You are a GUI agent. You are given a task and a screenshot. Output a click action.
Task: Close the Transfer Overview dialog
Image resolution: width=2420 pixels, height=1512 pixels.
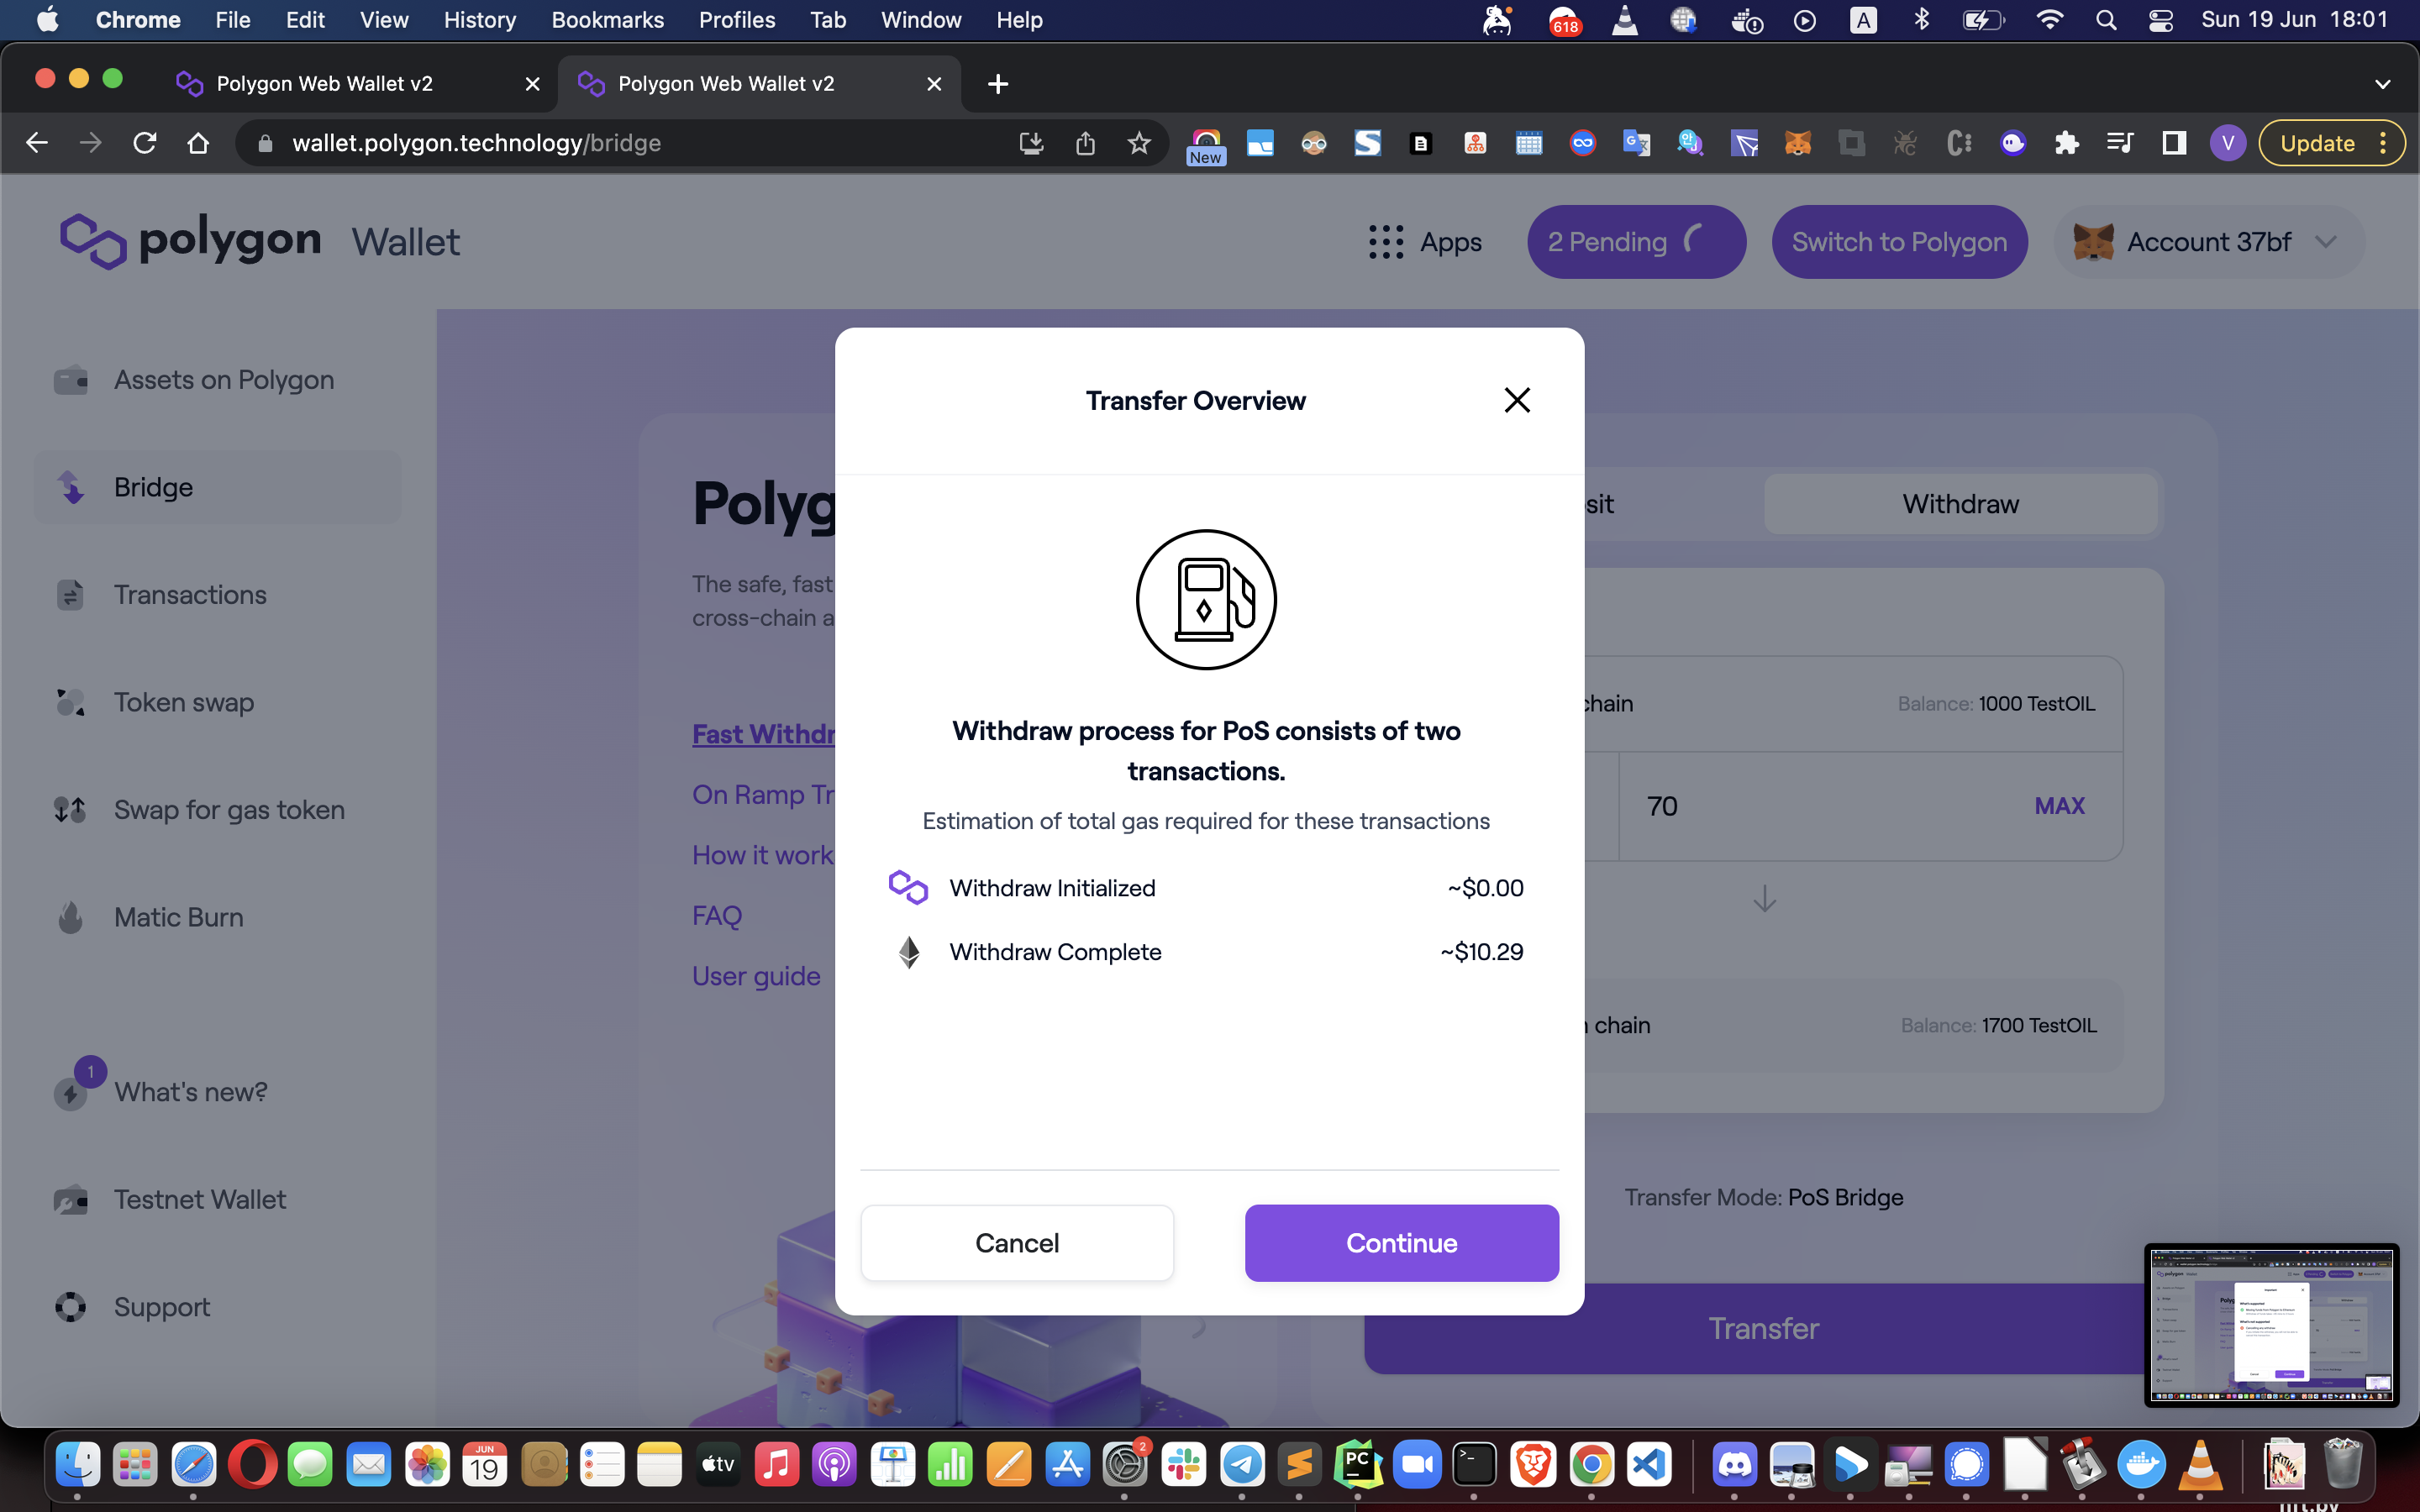pyautogui.click(x=1516, y=400)
